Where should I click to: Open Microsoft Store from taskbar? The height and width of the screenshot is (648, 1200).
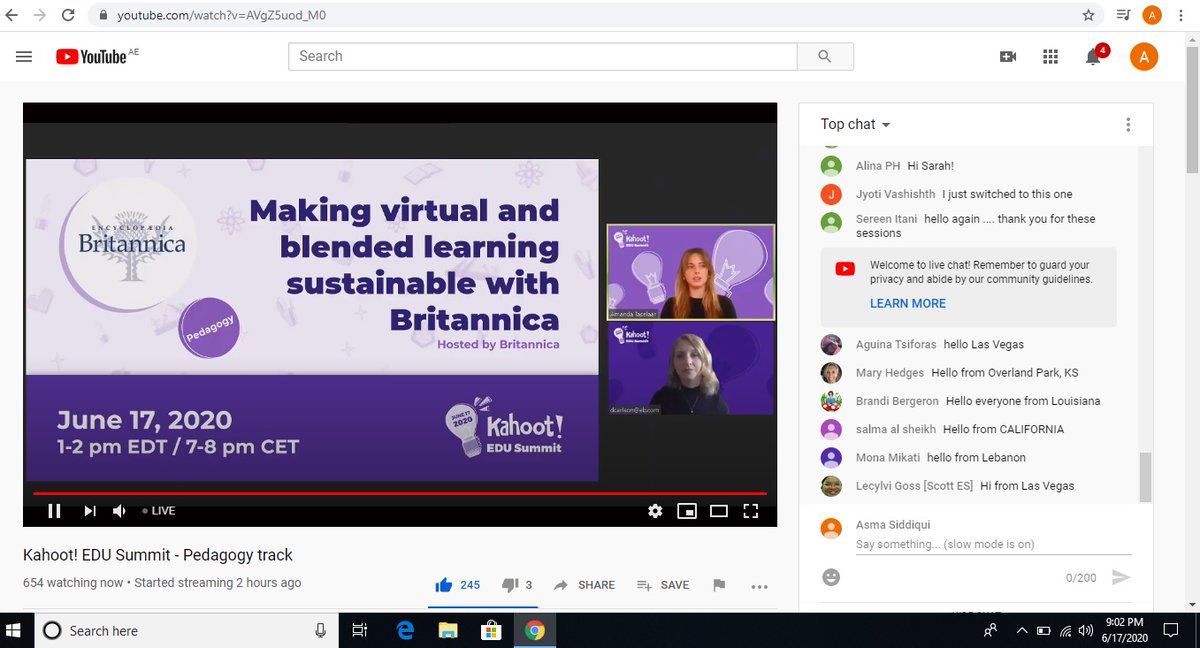pyautogui.click(x=492, y=630)
